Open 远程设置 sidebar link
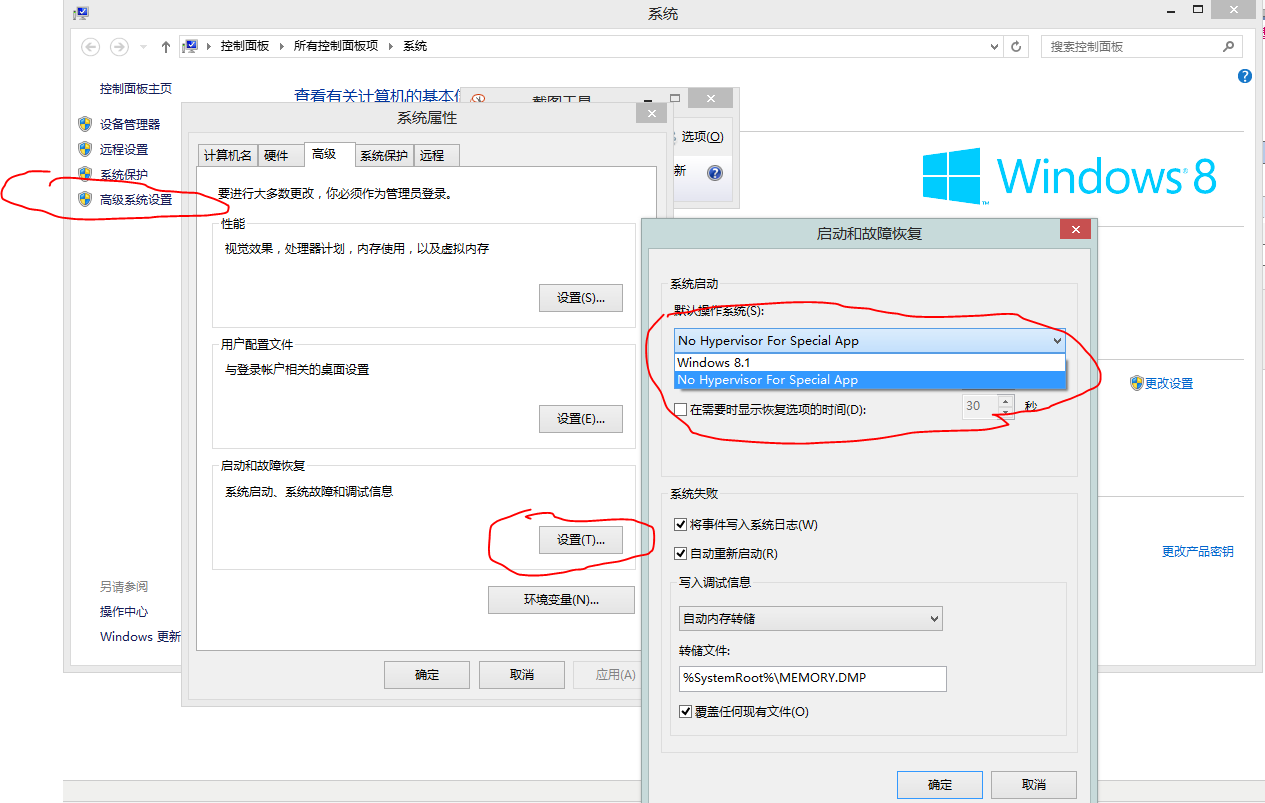The width and height of the screenshot is (1265, 803). [x=124, y=149]
